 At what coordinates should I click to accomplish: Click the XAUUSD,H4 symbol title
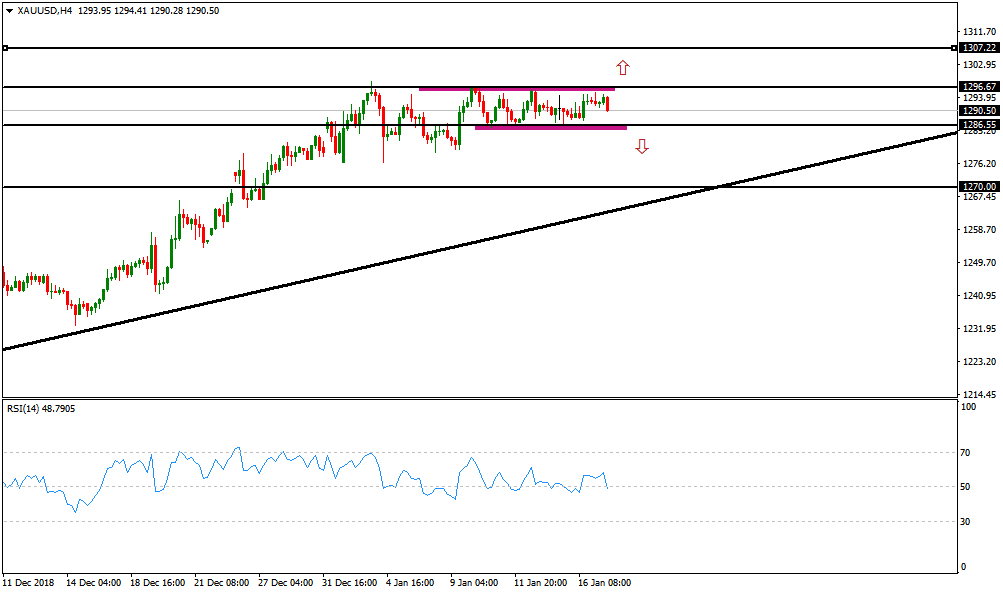point(51,10)
